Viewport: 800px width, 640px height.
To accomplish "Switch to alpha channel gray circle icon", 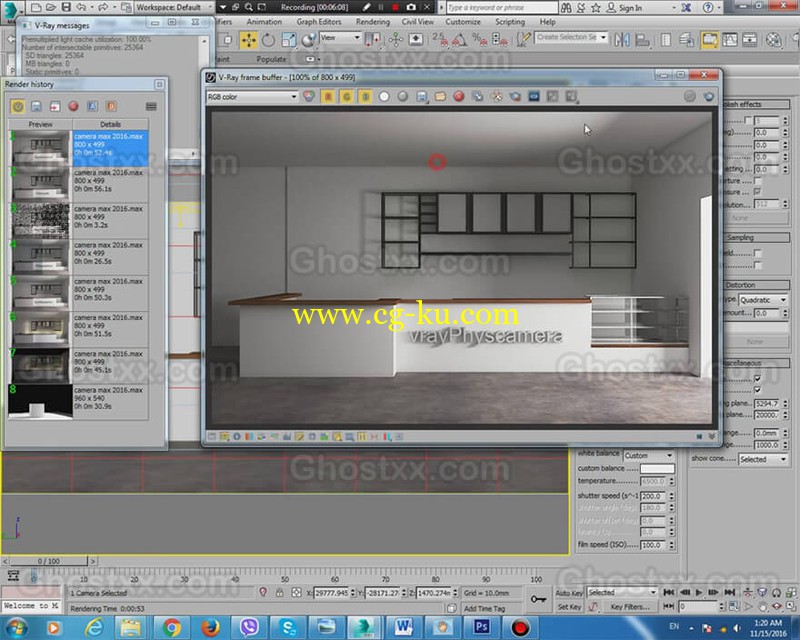I will (403, 96).
